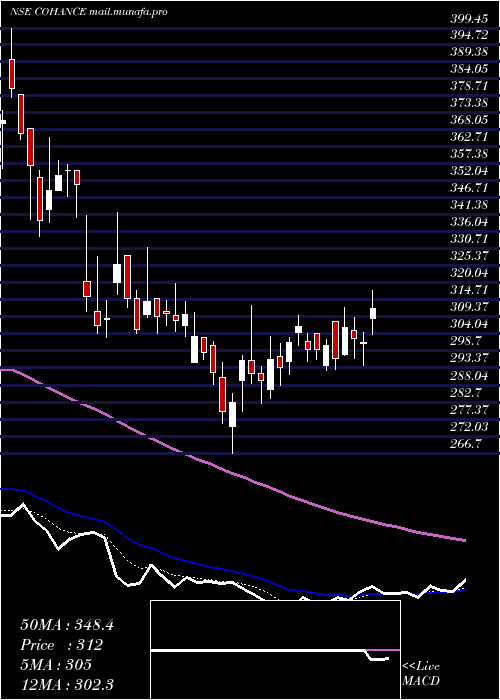This screenshot has height=700, width=500.
Task: Click the 325.37 price axis label
Action: click(468, 256)
